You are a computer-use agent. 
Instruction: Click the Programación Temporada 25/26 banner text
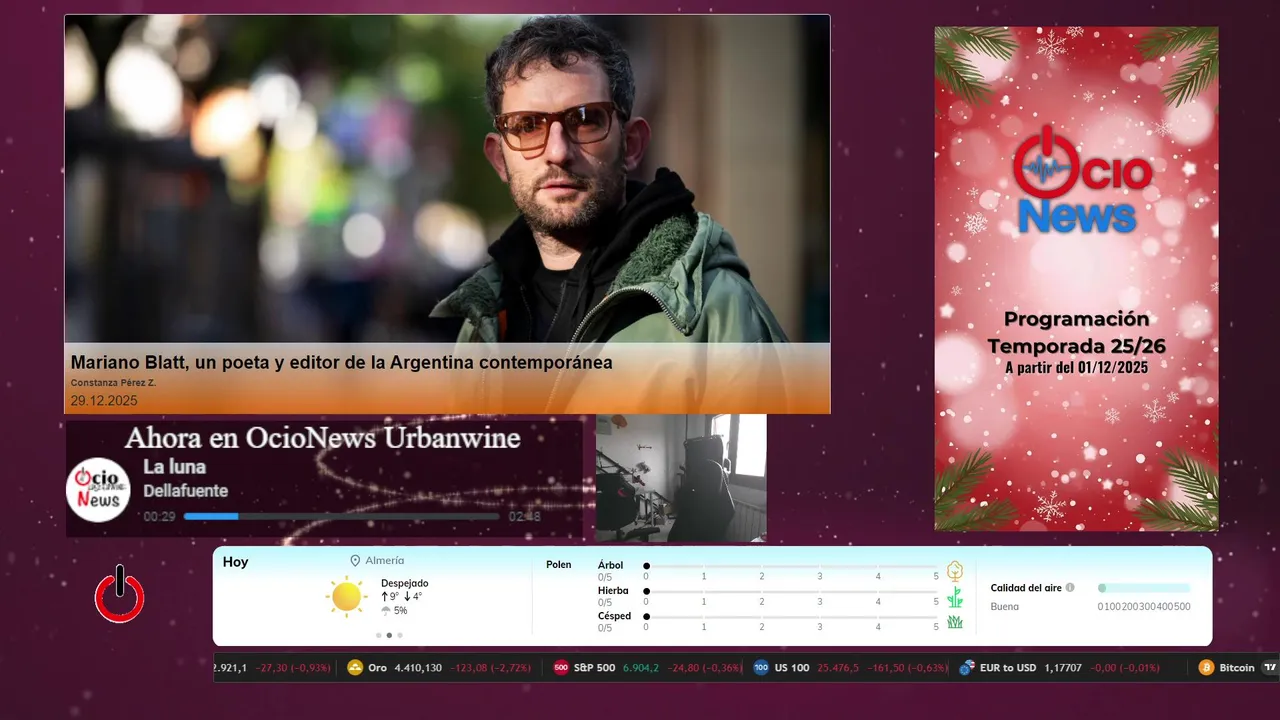click(x=1076, y=333)
